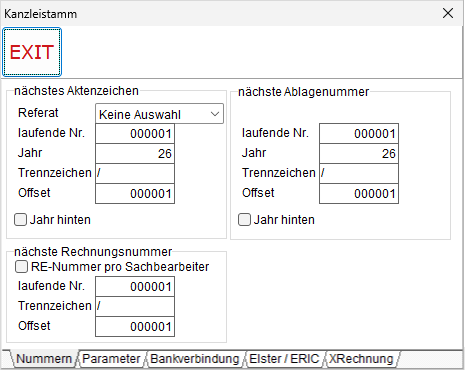This screenshot has width=465, height=370.
Task: Click laufende Nr. field under nächstes Aktenzeichen
Action: (x=135, y=133)
